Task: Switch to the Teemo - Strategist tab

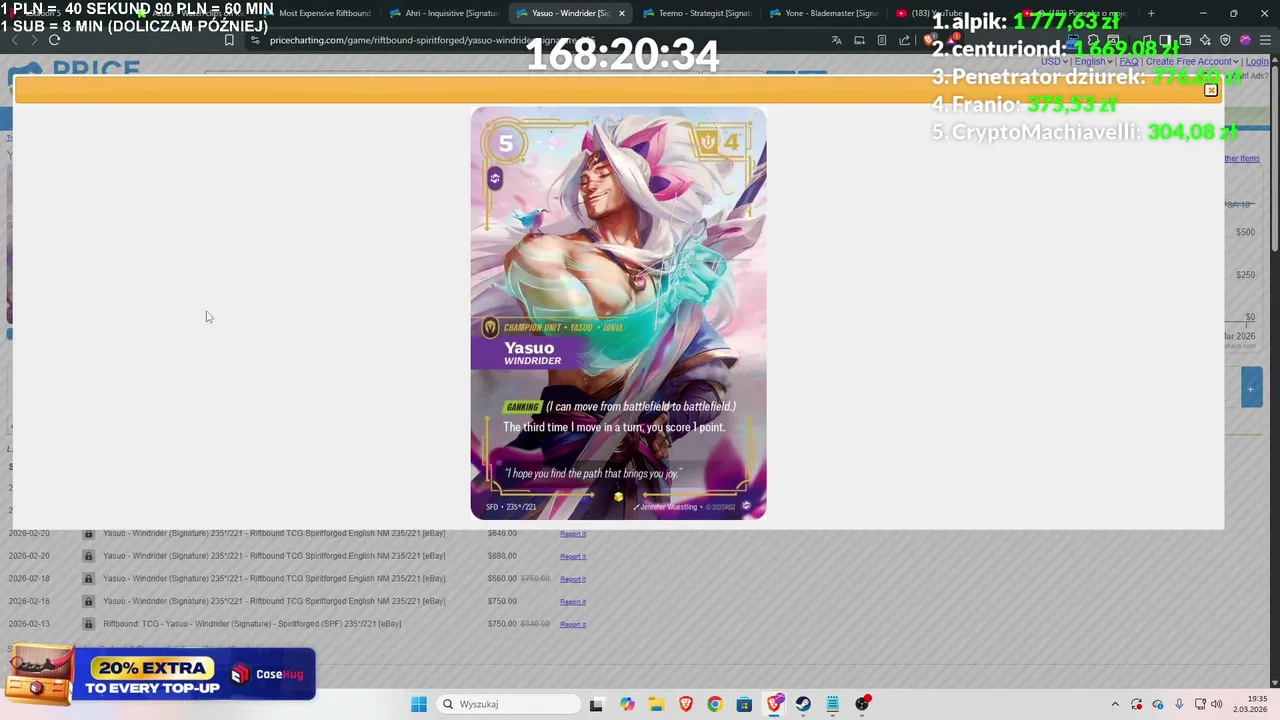Action: (697, 13)
